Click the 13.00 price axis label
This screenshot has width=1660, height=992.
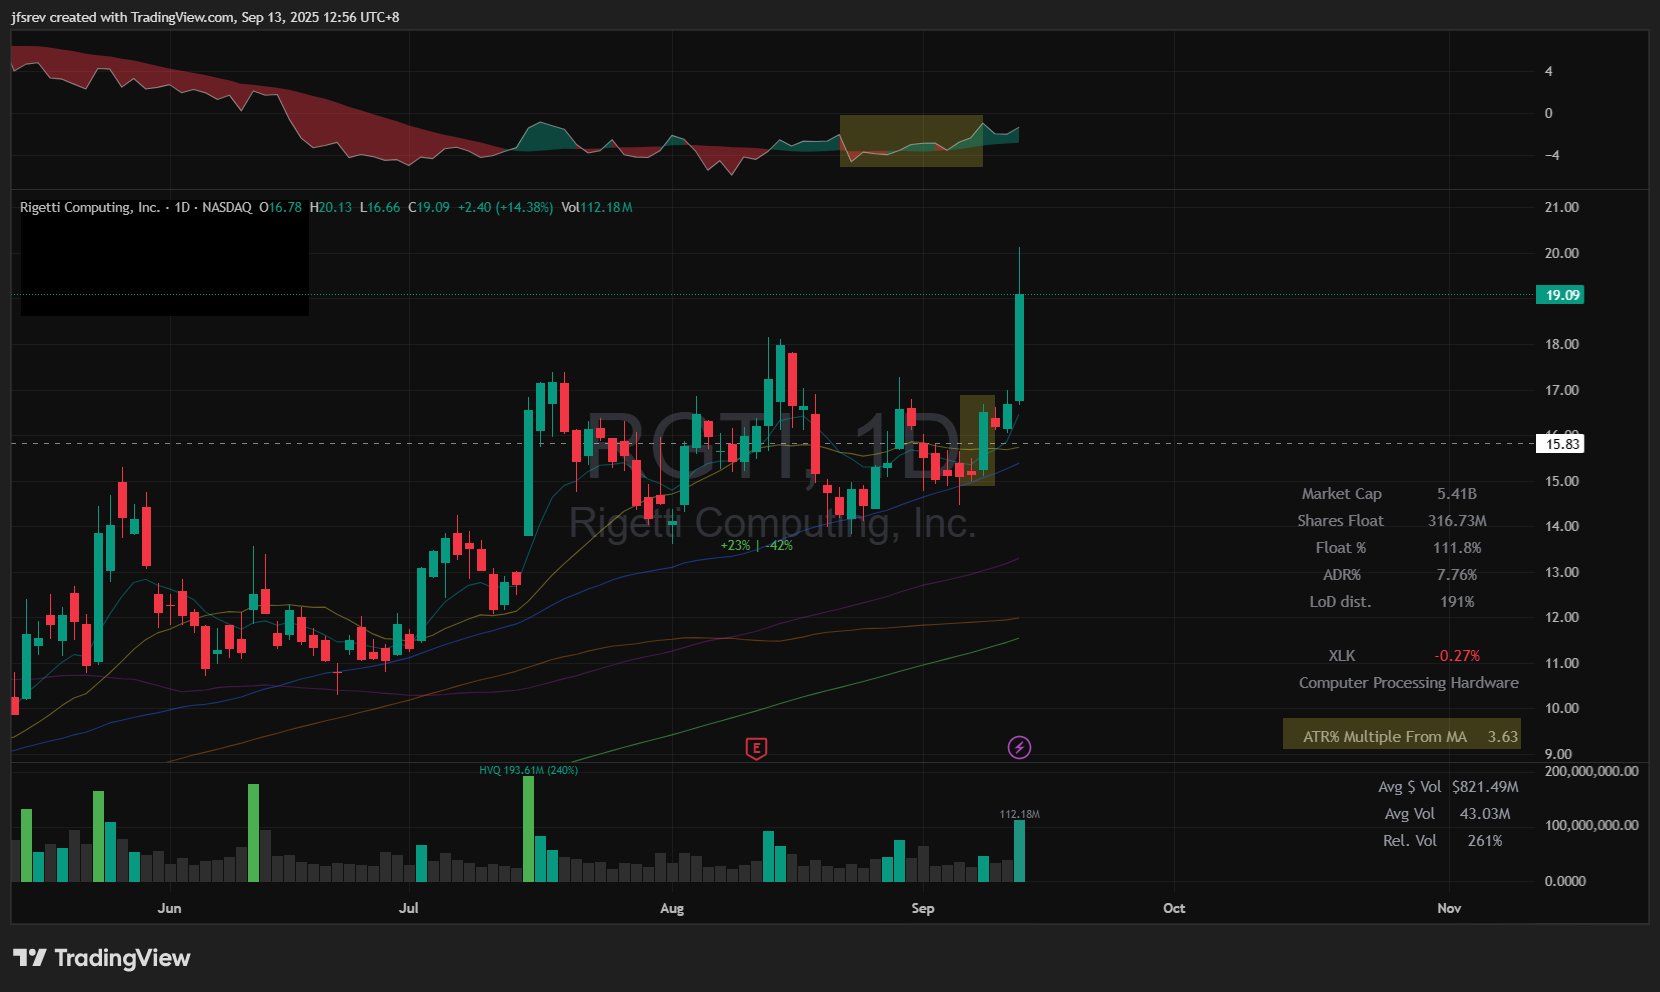click(x=1562, y=573)
